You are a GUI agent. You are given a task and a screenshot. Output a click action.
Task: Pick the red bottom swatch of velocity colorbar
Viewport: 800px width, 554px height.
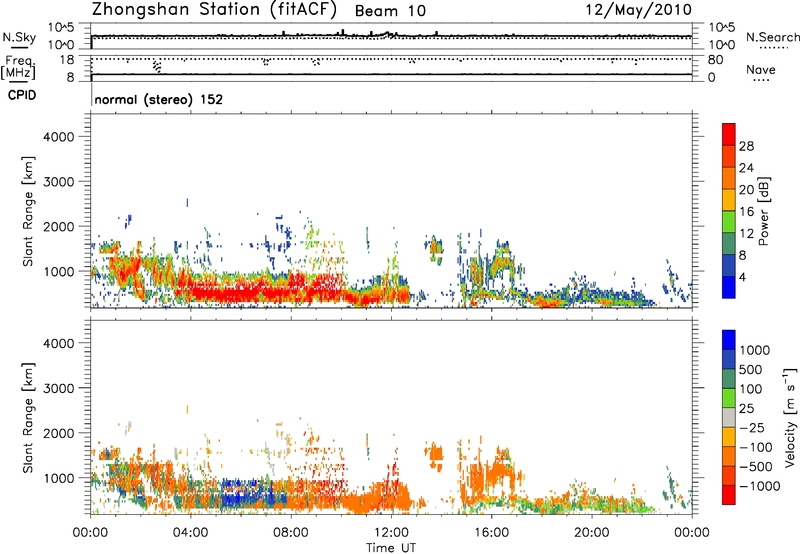pyautogui.click(x=729, y=495)
